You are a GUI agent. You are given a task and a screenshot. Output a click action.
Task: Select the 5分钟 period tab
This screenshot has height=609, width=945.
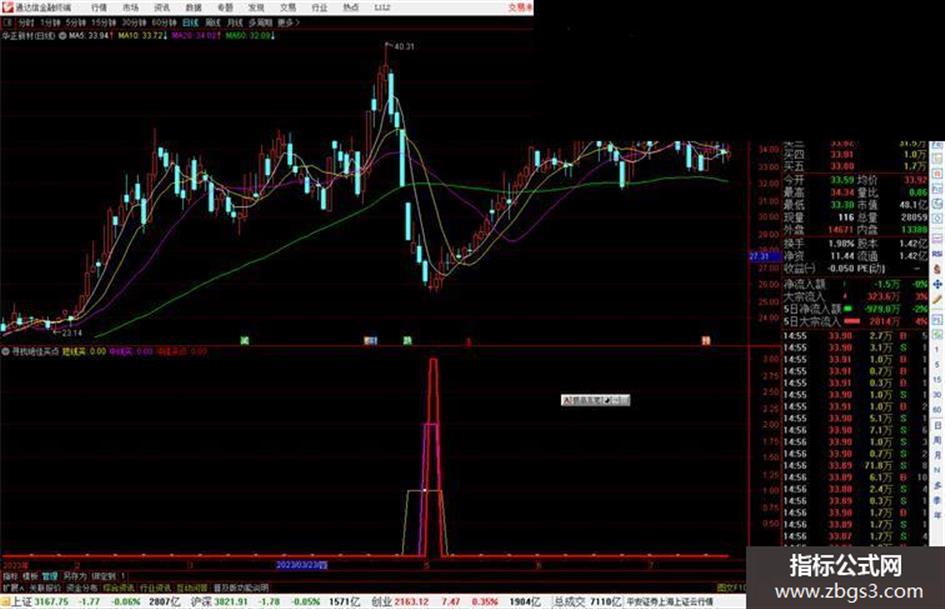click(x=75, y=23)
